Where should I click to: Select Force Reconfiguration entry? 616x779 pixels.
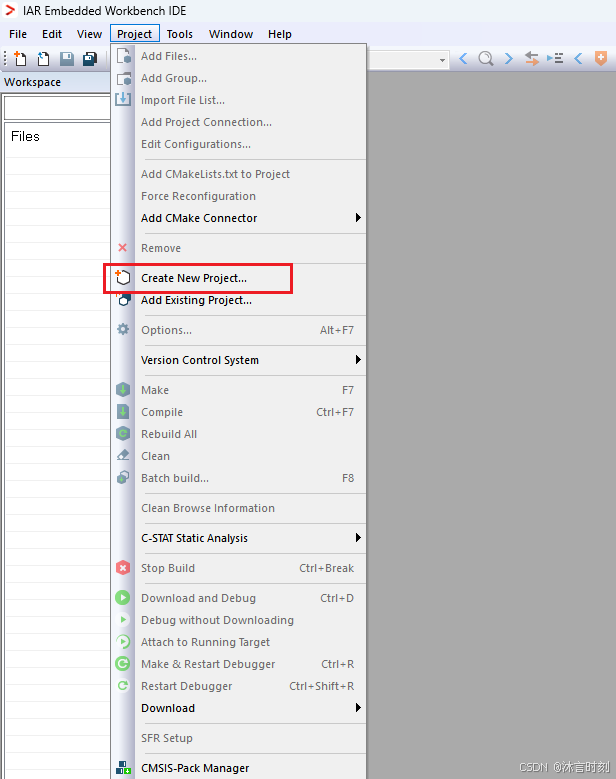pos(239,196)
